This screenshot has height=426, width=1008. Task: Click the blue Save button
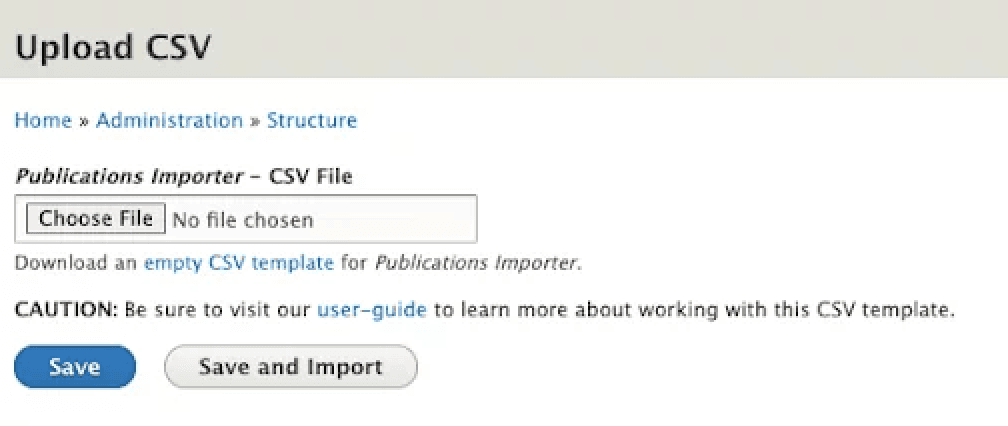tap(75, 367)
